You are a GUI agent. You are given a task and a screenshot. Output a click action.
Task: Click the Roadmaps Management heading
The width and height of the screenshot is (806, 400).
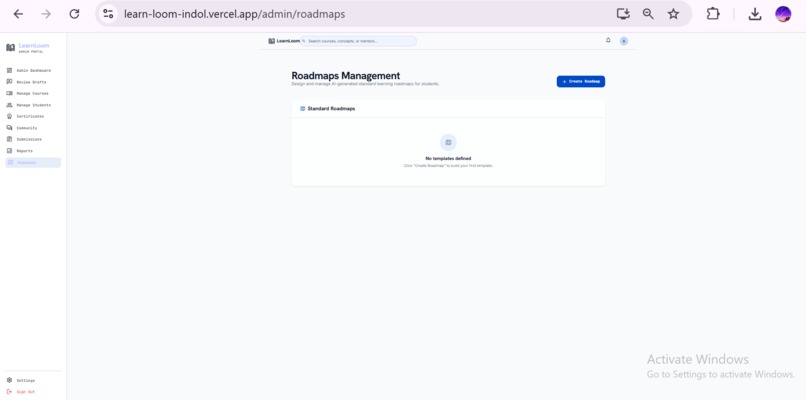coord(345,76)
